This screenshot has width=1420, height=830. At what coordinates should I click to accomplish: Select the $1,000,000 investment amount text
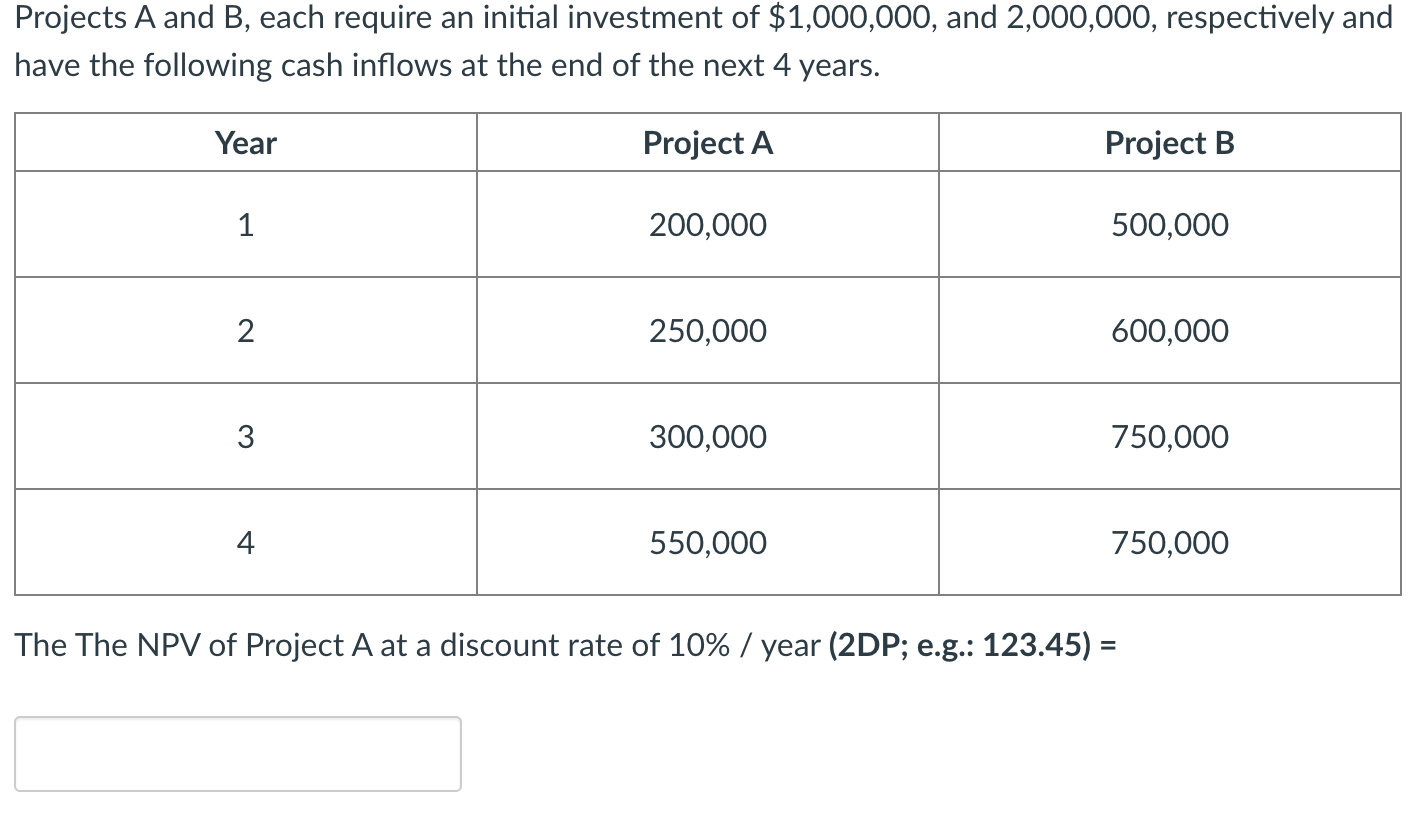[x=848, y=17]
